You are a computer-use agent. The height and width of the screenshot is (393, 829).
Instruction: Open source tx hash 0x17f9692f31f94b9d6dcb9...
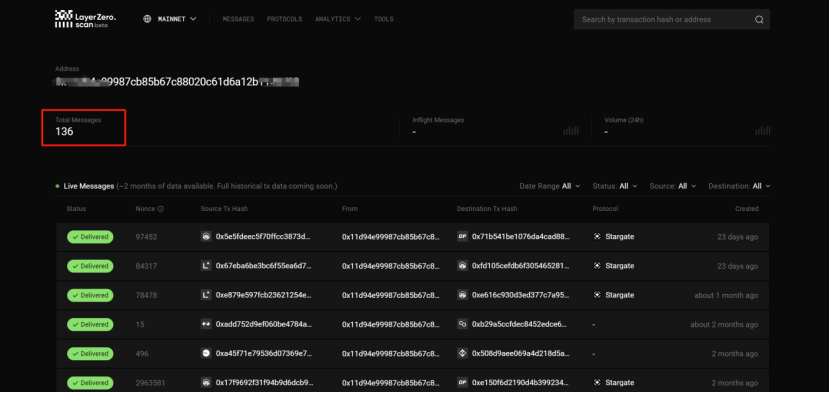click(265, 382)
